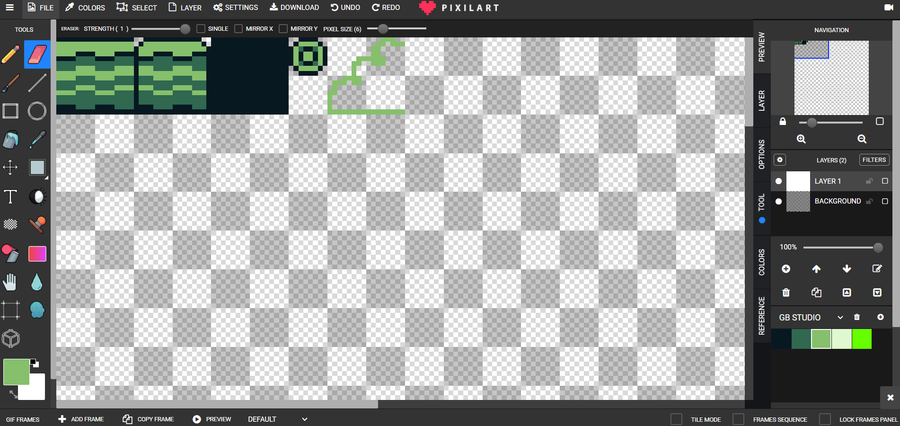Duplicate the layer with copy icon

[816, 293]
